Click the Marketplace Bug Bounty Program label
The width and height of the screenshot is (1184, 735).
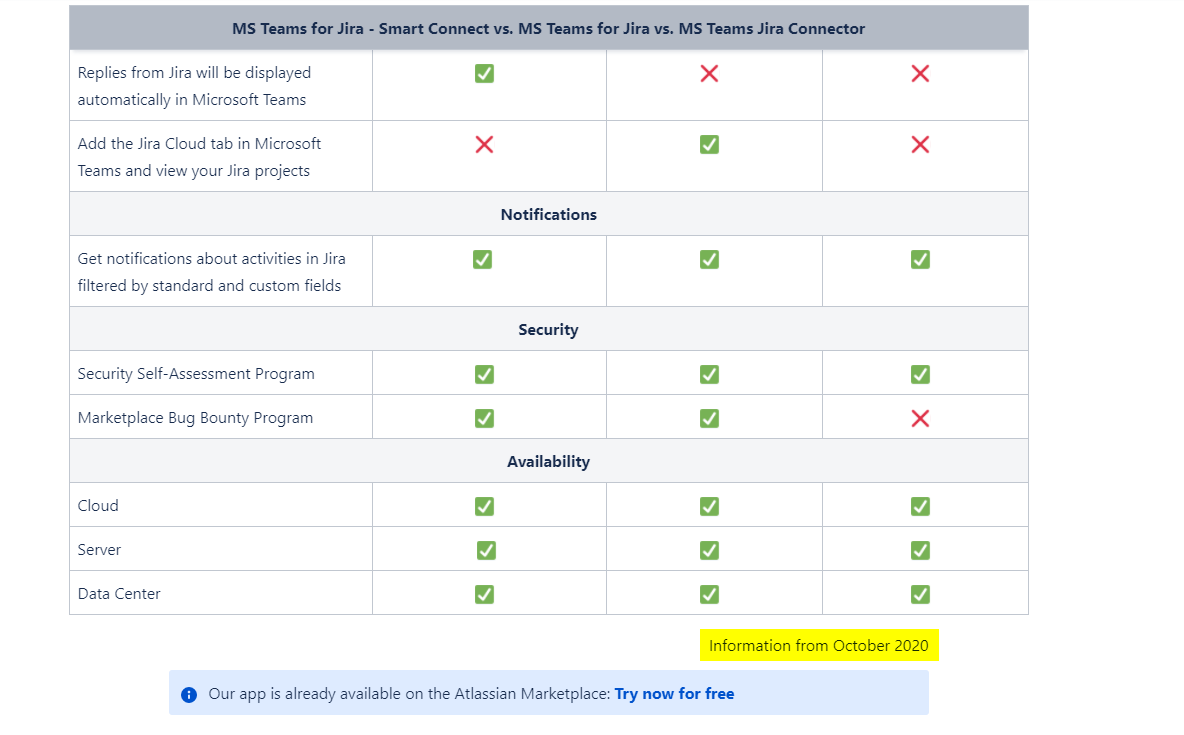pyautogui.click(x=196, y=418)
